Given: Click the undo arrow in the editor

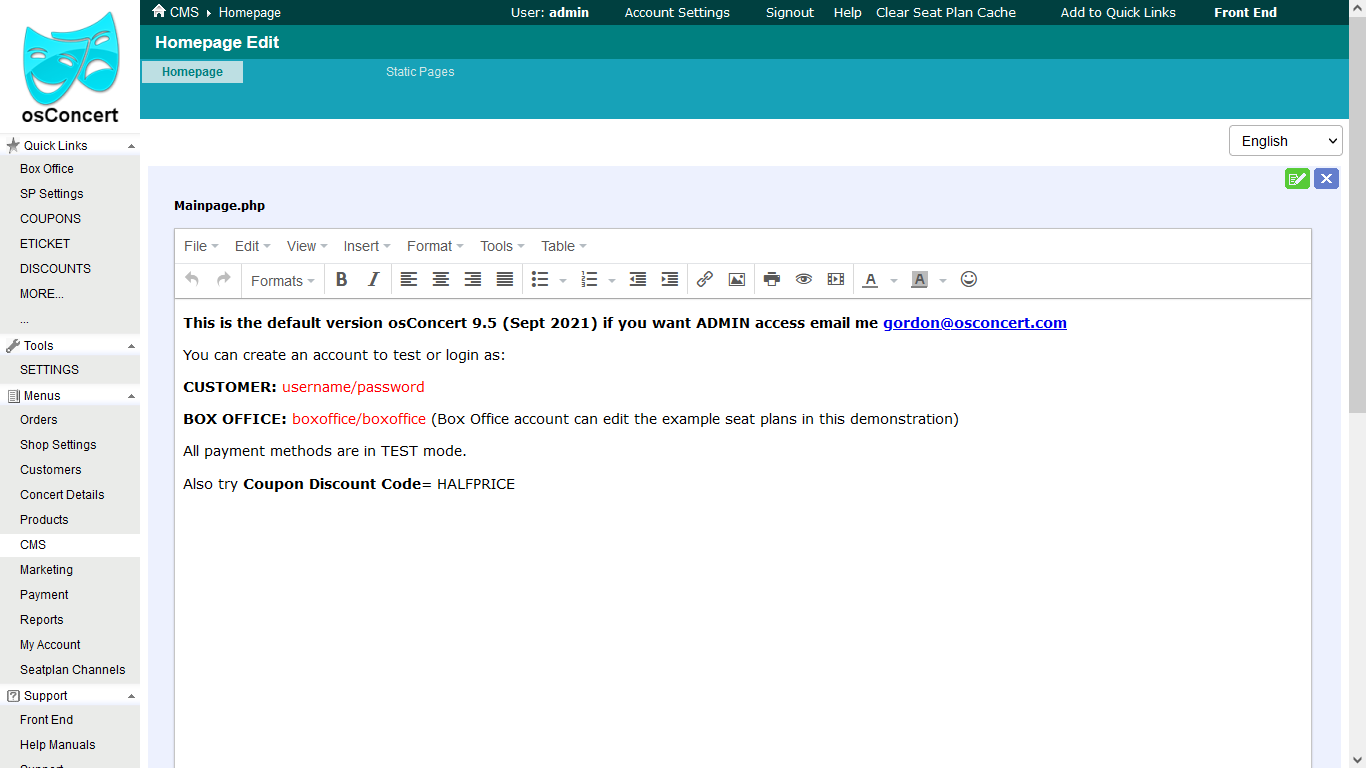Looking at the screenshot, I should tap(191, 280).
